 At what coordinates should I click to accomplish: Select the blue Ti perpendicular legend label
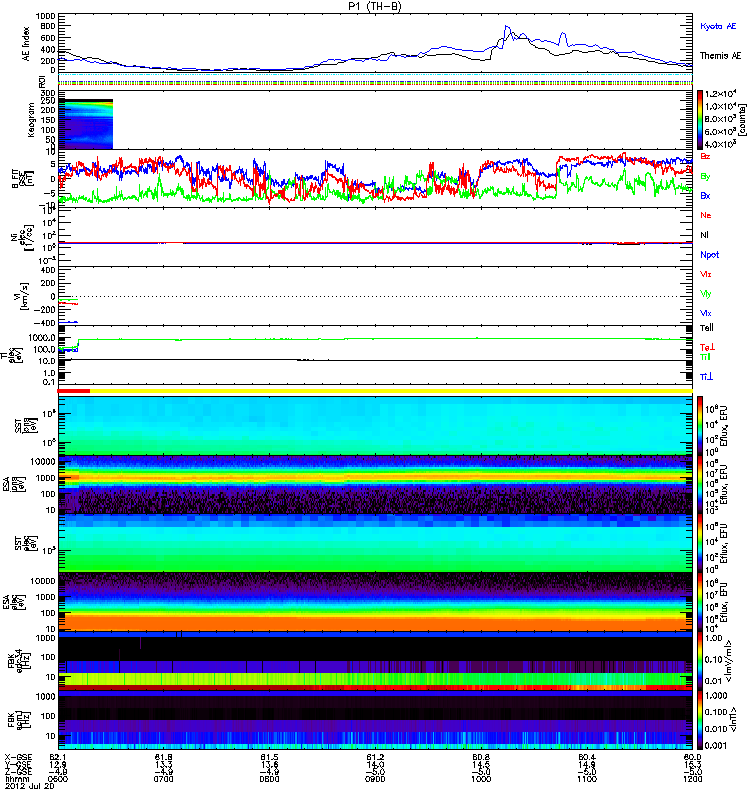706,377
